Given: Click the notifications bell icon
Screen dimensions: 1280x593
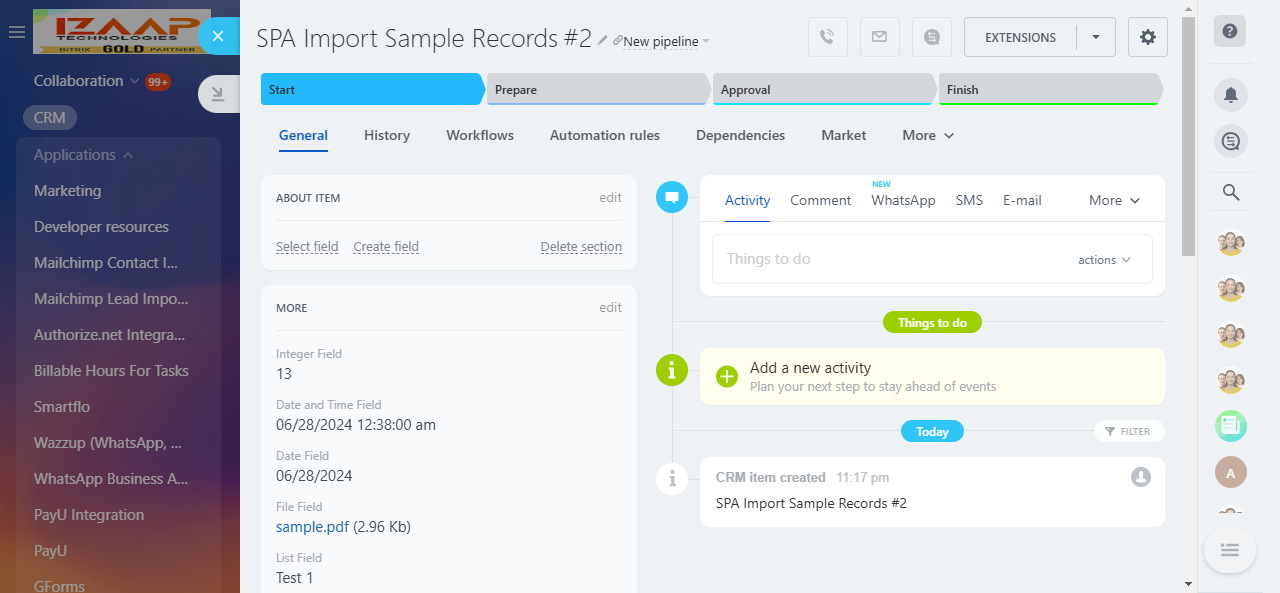Looking at the screenshot, I should click(1230, 95).
